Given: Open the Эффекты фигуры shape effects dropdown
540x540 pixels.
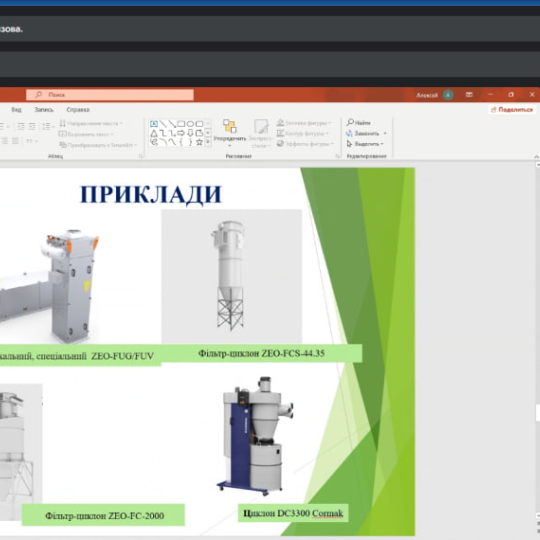Looking at the screenshot, I should tap(305, 144).
